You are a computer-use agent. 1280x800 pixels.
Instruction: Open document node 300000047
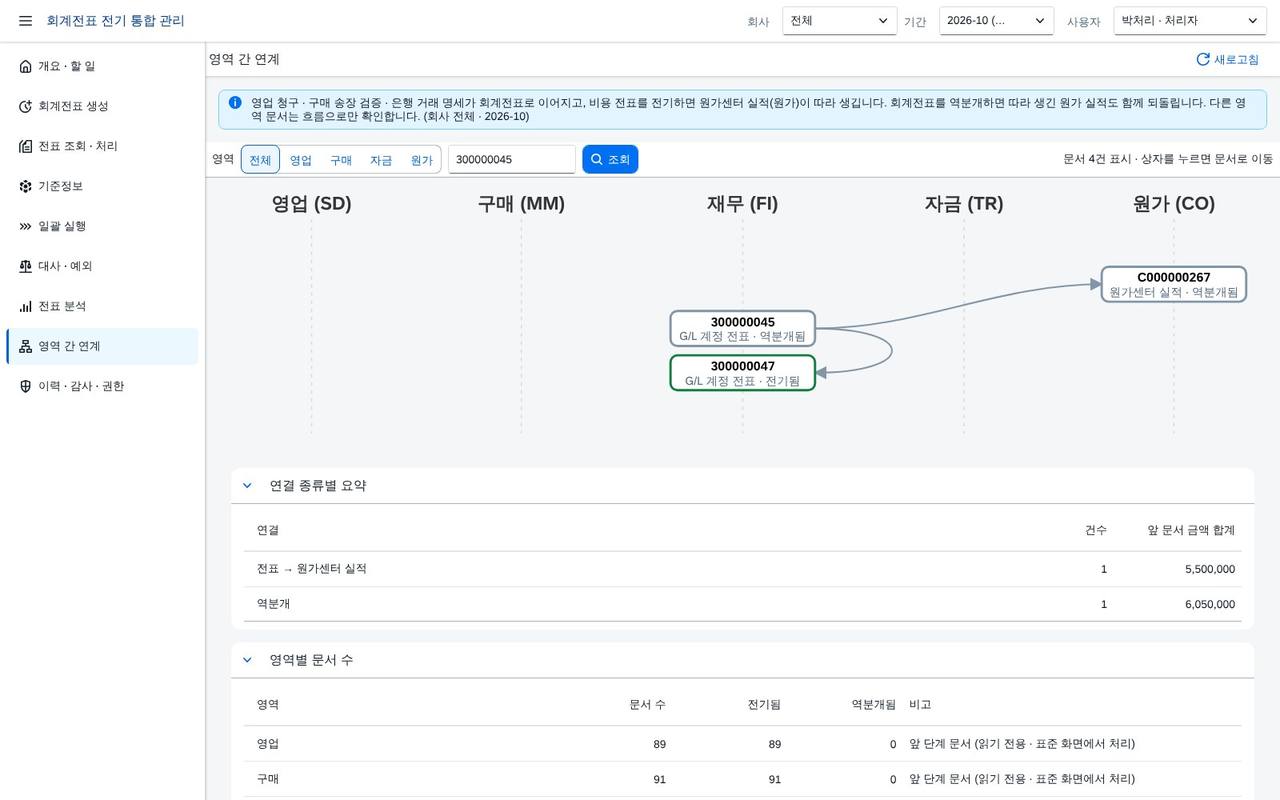click(743, 373)
